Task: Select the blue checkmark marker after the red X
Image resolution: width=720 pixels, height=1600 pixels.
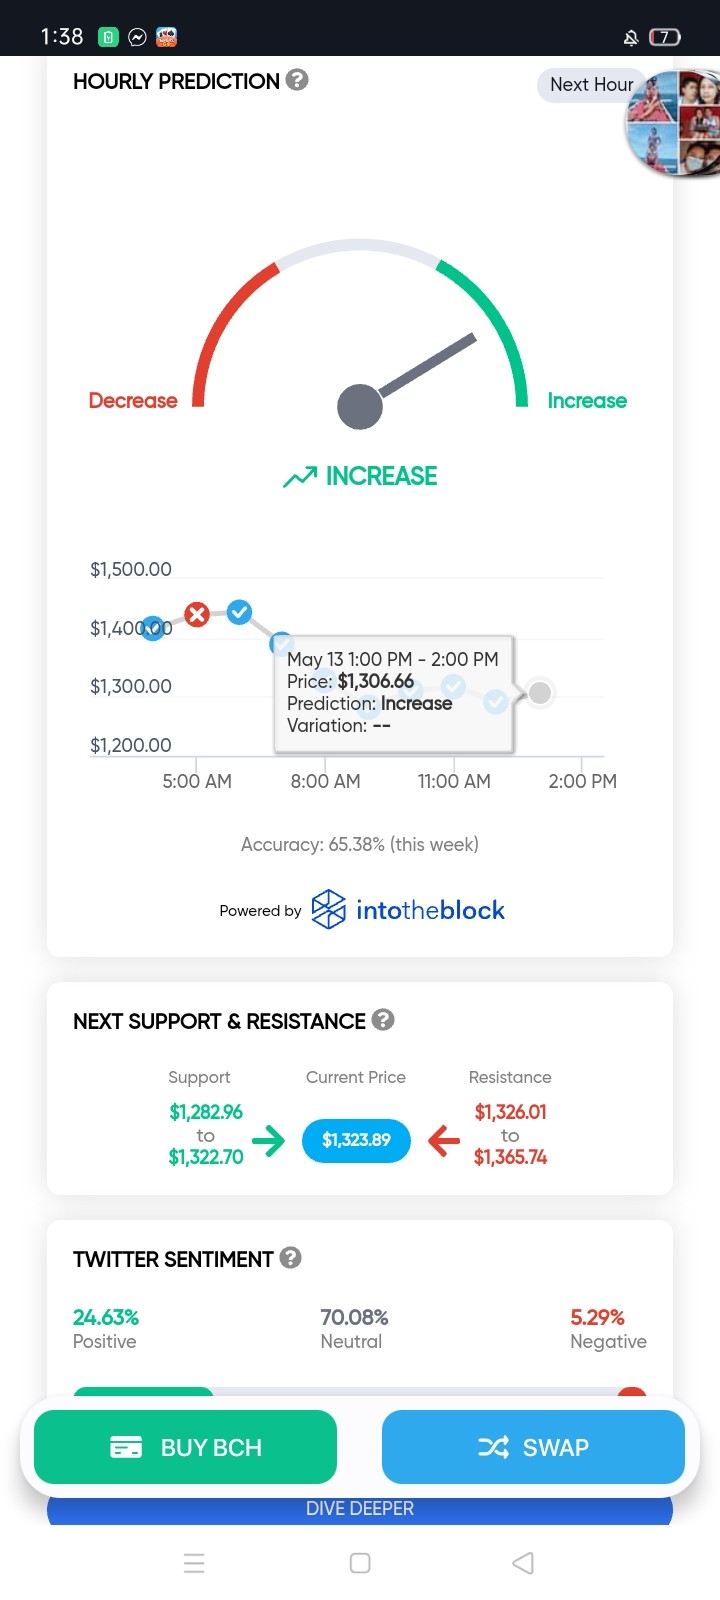Action: tap(239, 611)
